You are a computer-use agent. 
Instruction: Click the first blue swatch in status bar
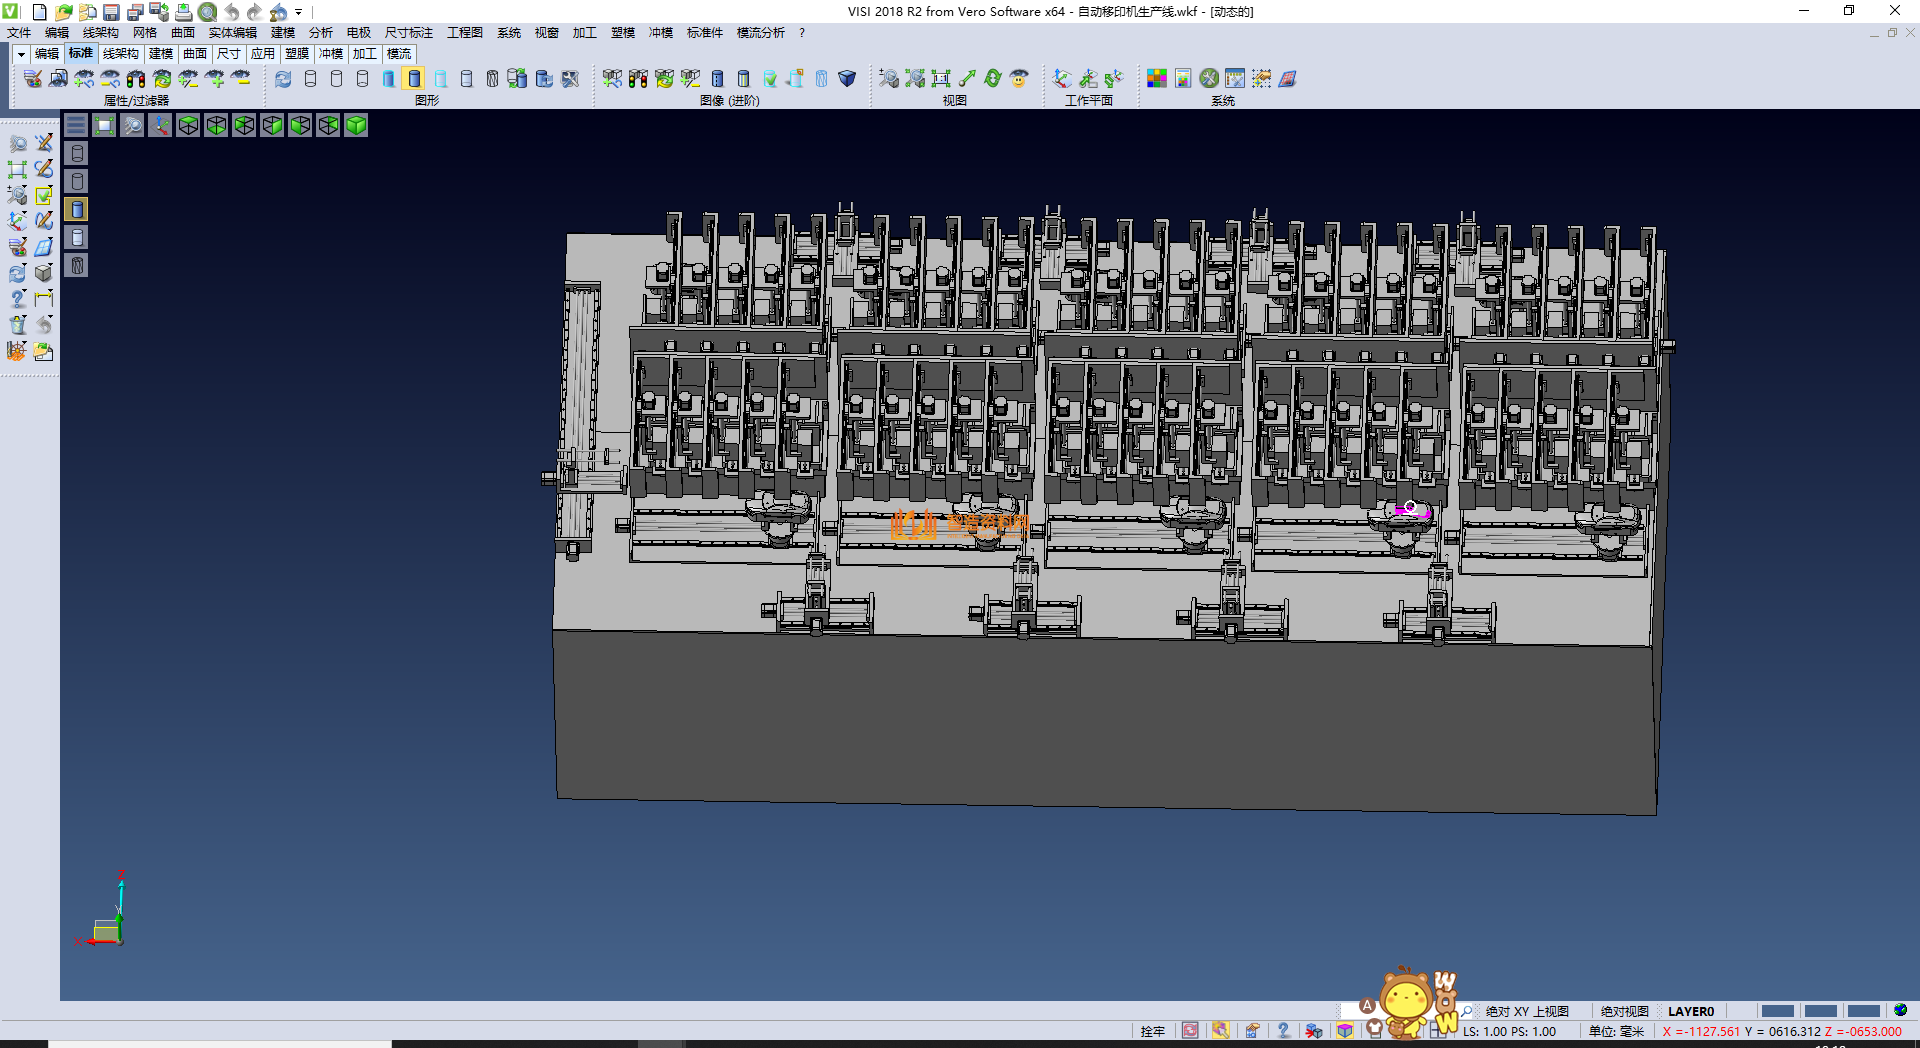click(1777, 1011)
